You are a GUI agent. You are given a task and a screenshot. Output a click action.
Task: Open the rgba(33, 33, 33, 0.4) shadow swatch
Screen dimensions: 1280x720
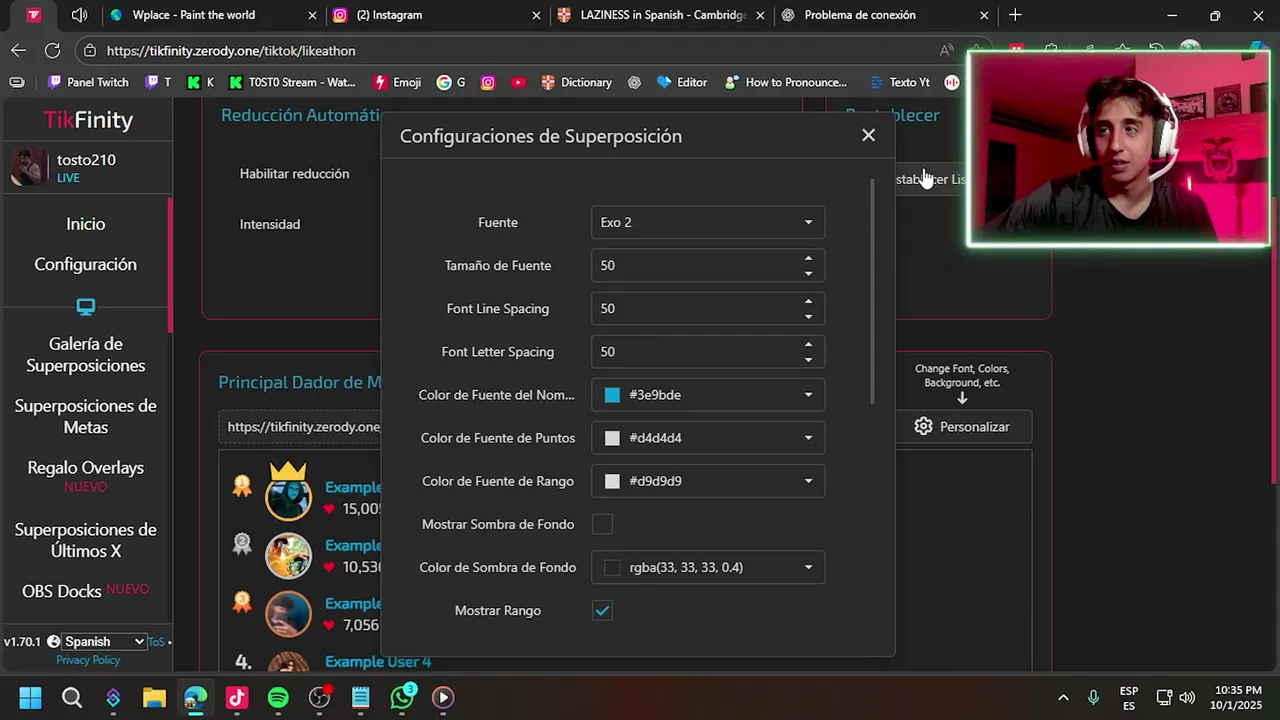click(612, 567)
